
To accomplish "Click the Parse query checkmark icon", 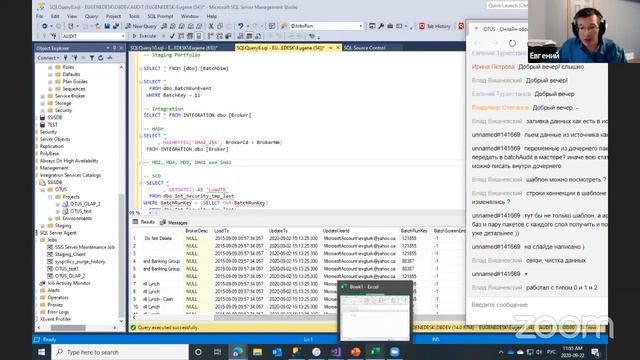I will click(x=172, y=36).
